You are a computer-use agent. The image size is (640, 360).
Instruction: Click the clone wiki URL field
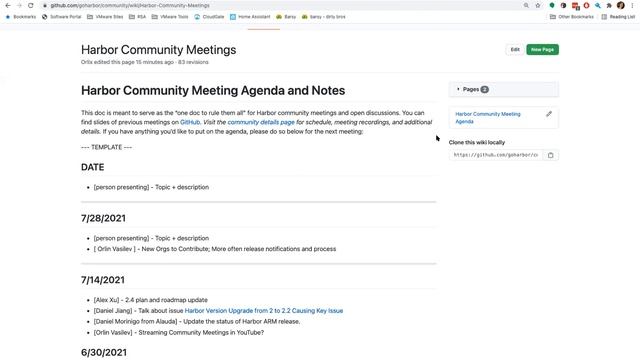496,155
